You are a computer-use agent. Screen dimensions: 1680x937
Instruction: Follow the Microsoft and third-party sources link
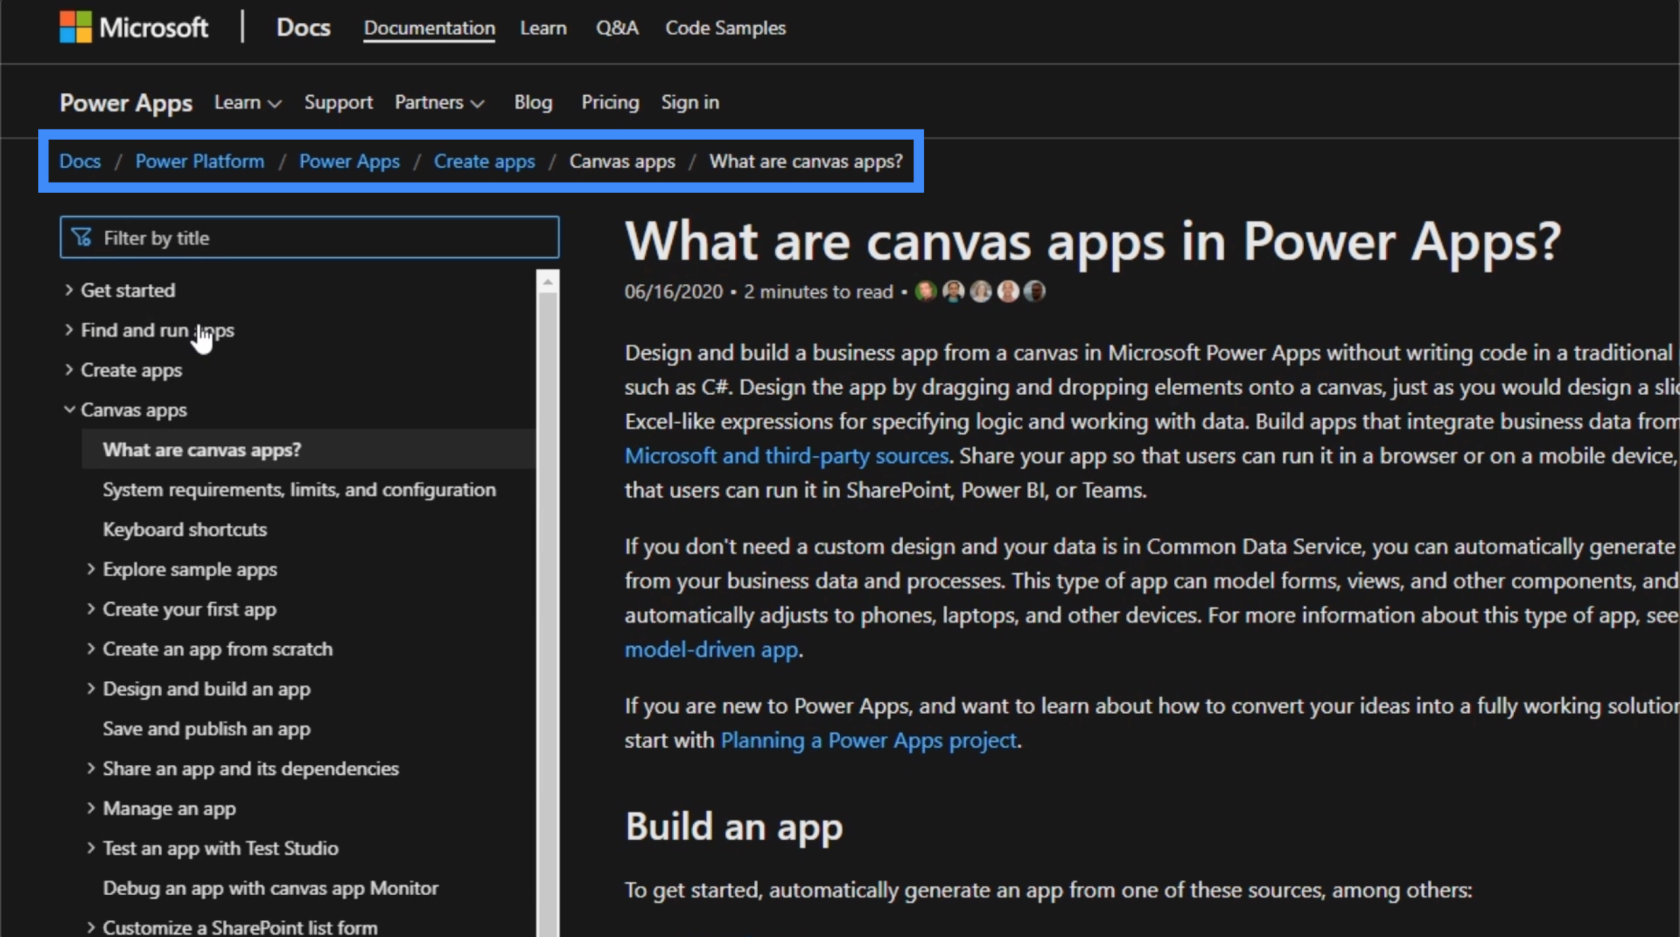[786, 456]
